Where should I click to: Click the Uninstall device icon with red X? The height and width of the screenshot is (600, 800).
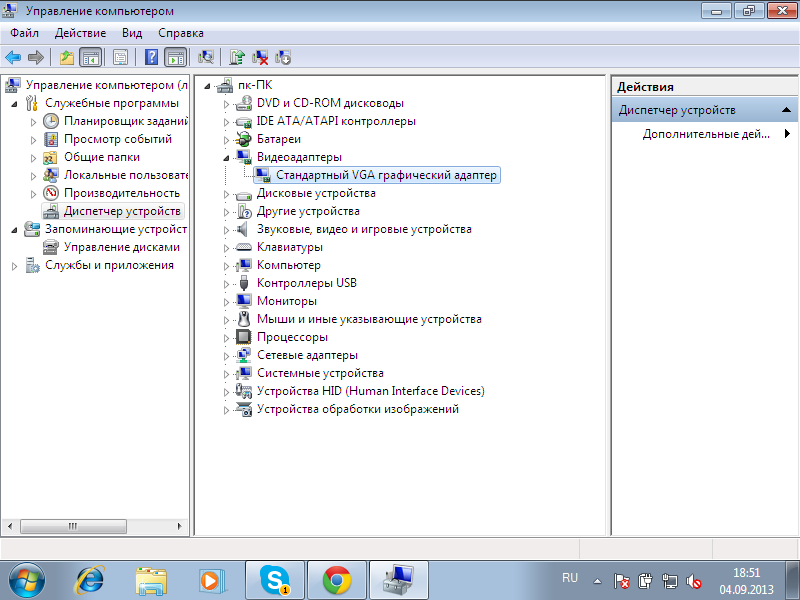[260, 57]
